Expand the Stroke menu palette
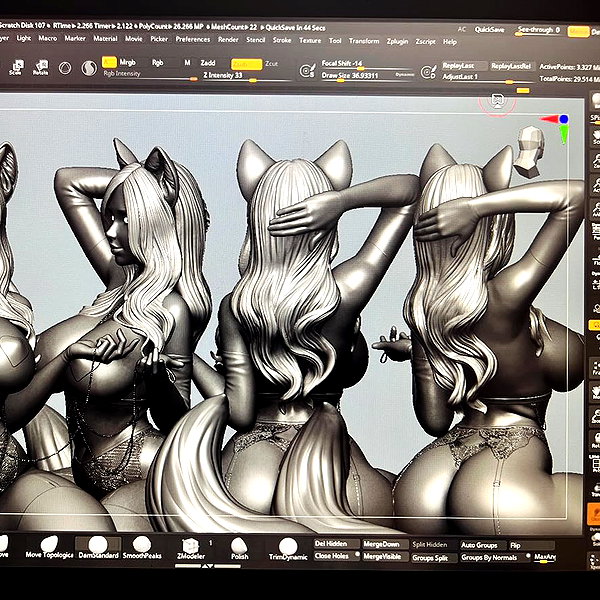This screenshot has width=600, height=600. (282, 40)
